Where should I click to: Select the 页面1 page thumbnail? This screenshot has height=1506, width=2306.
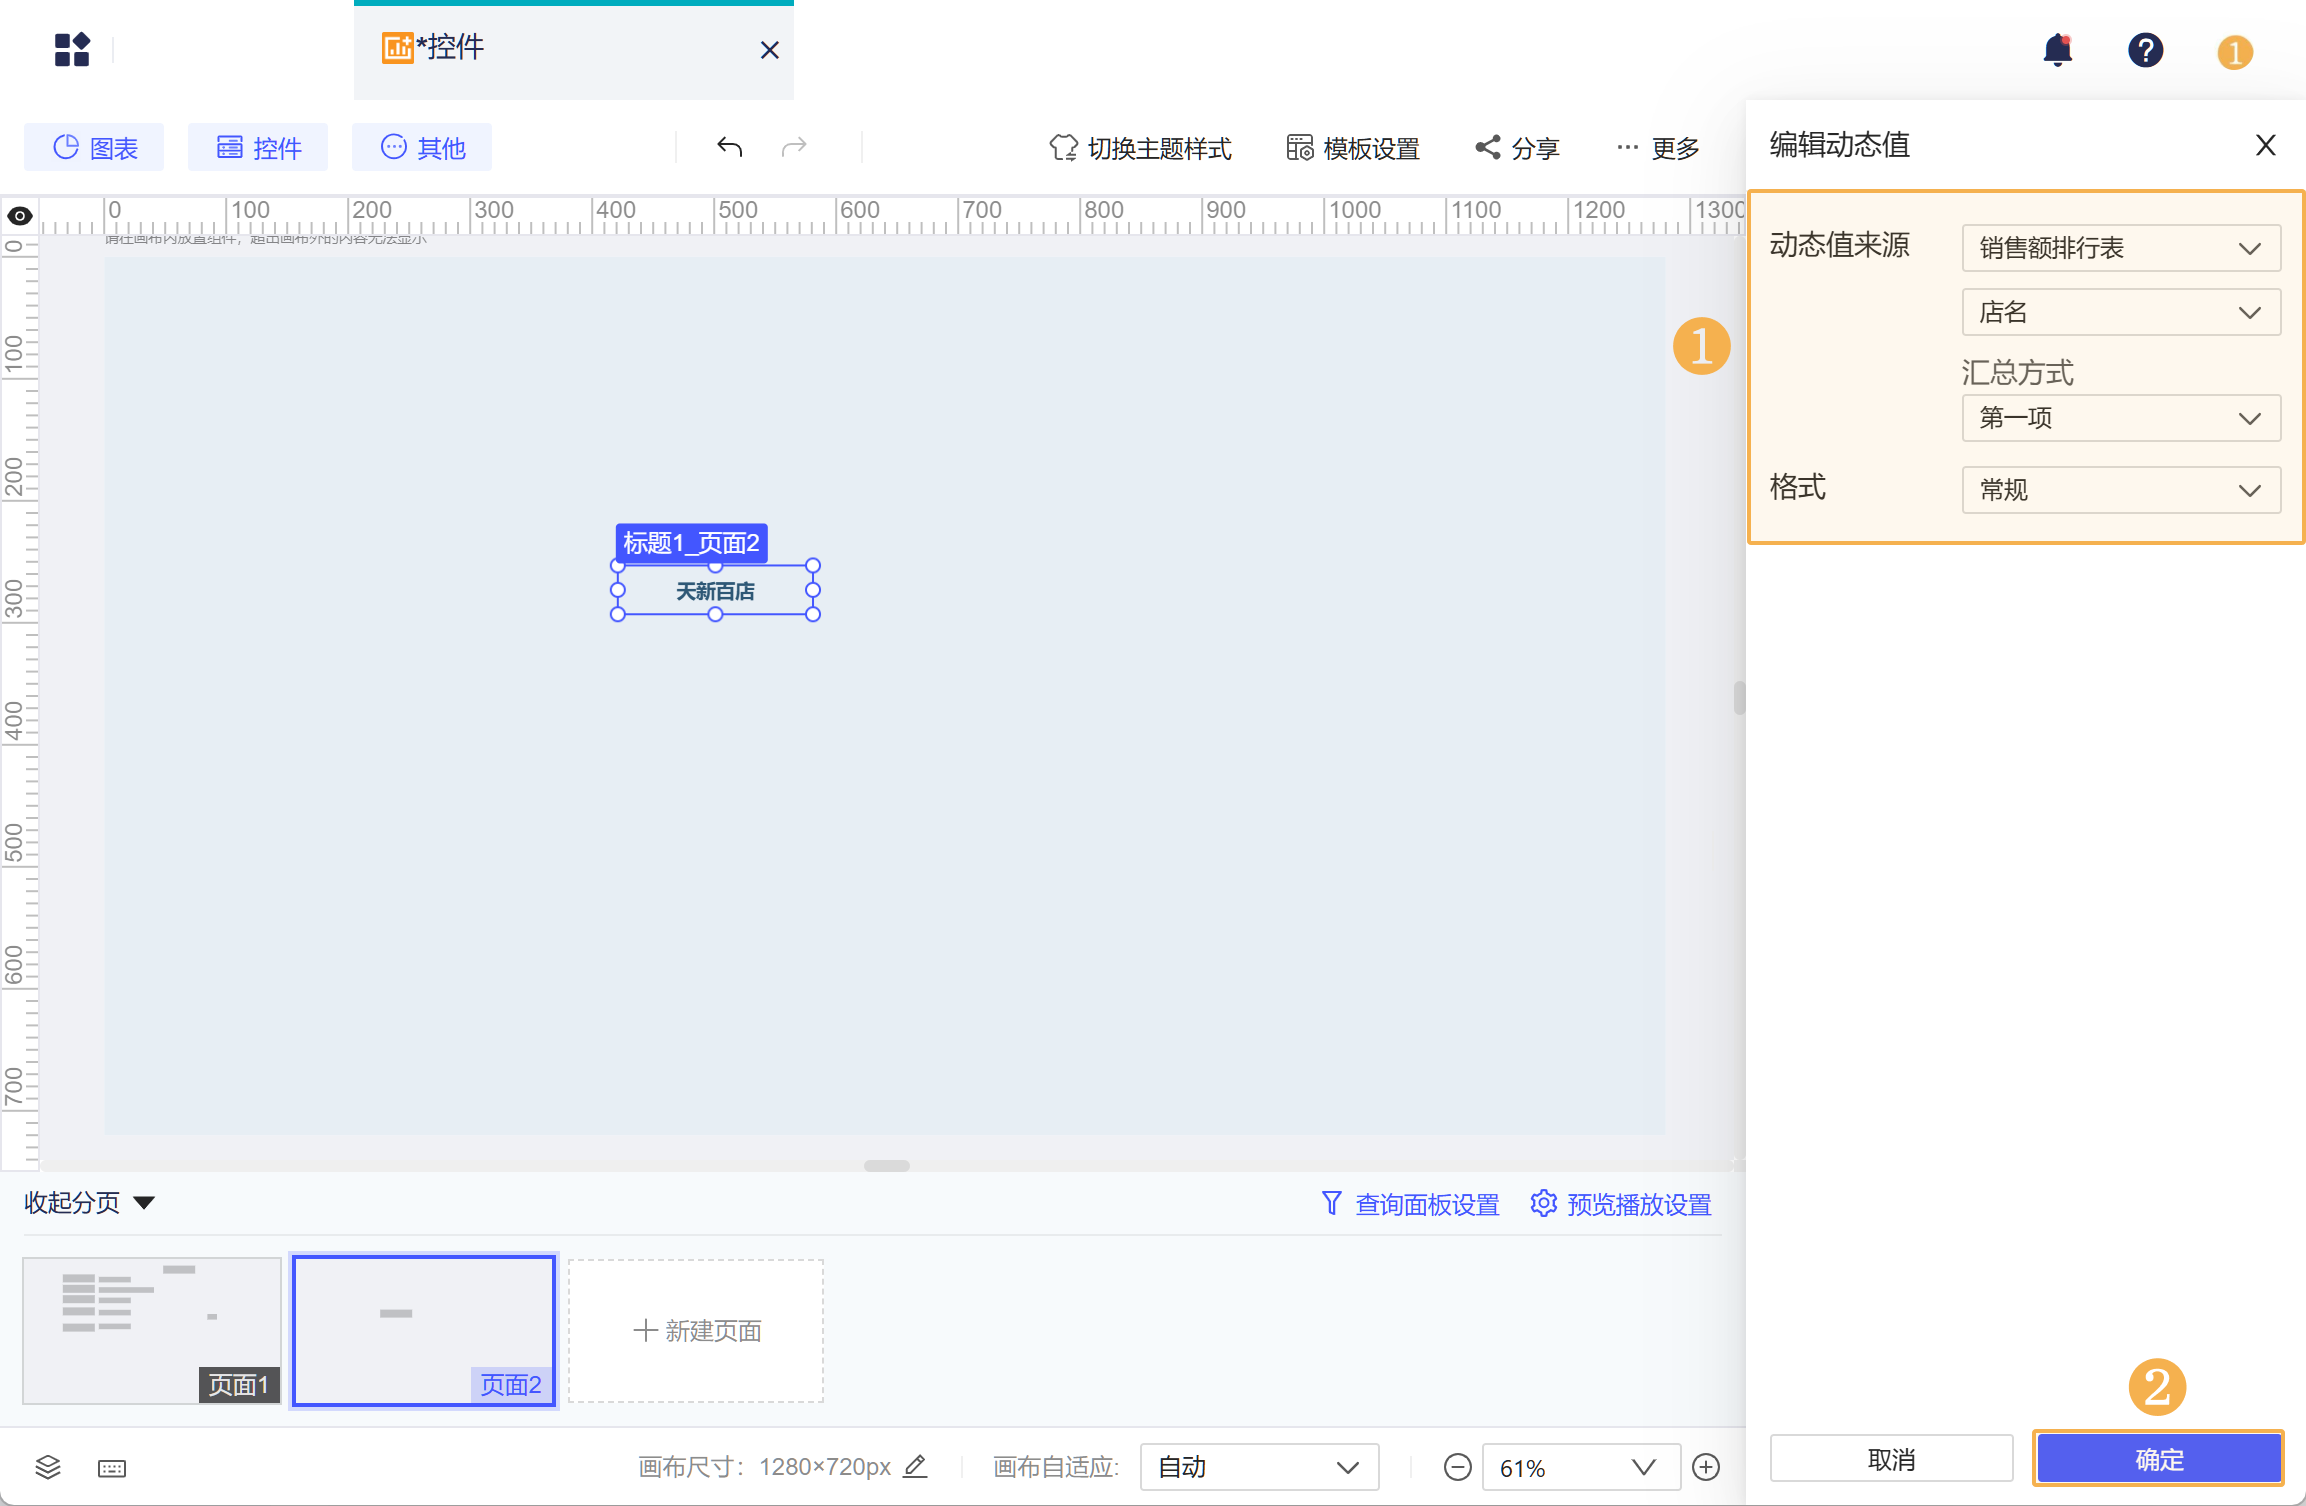[152, 1330]
